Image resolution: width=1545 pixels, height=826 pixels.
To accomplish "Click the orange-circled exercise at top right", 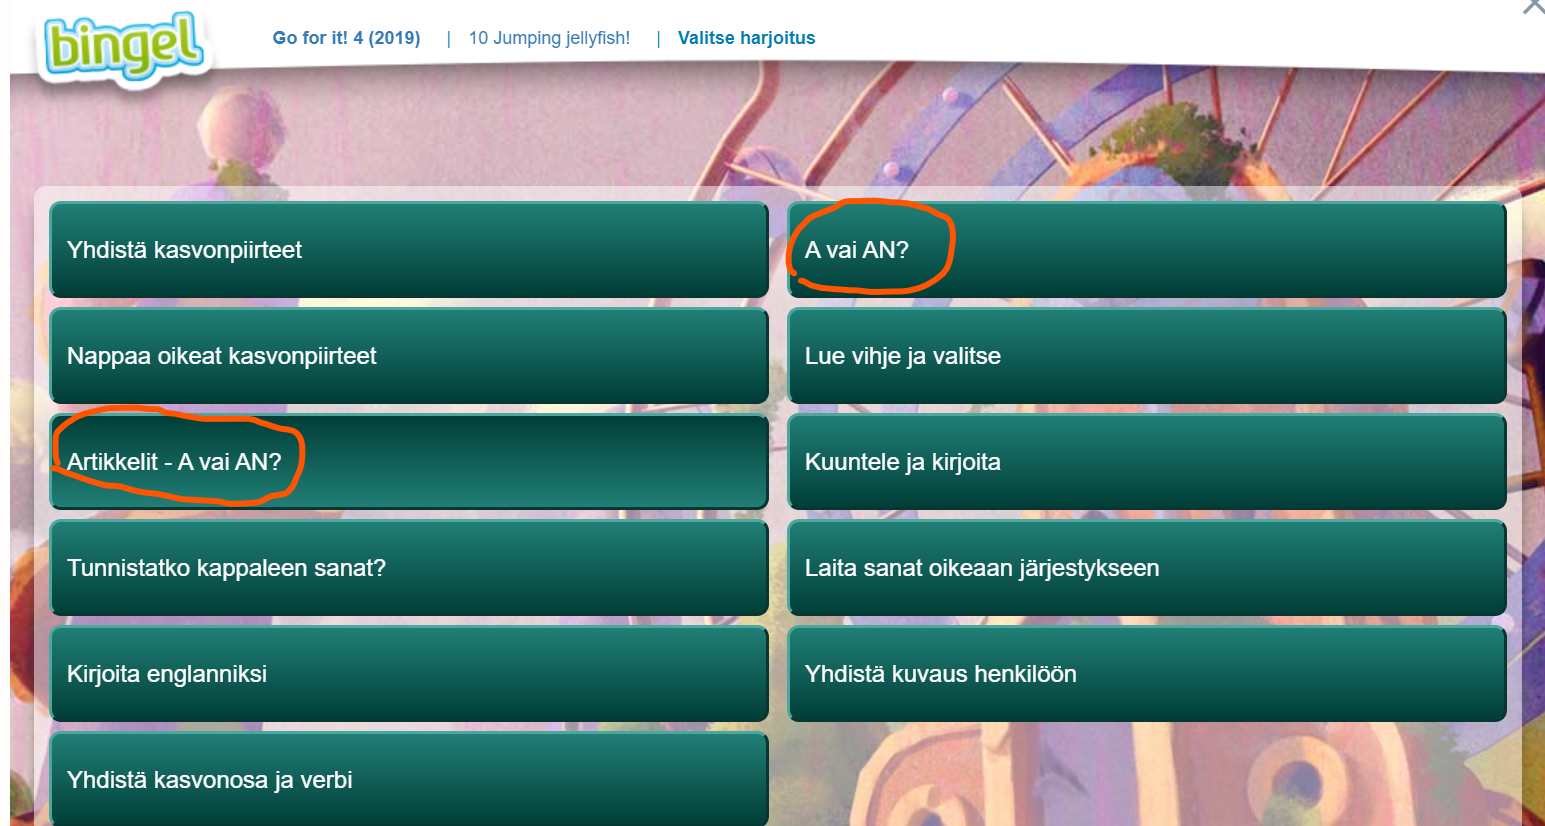I will coord(858,250).
